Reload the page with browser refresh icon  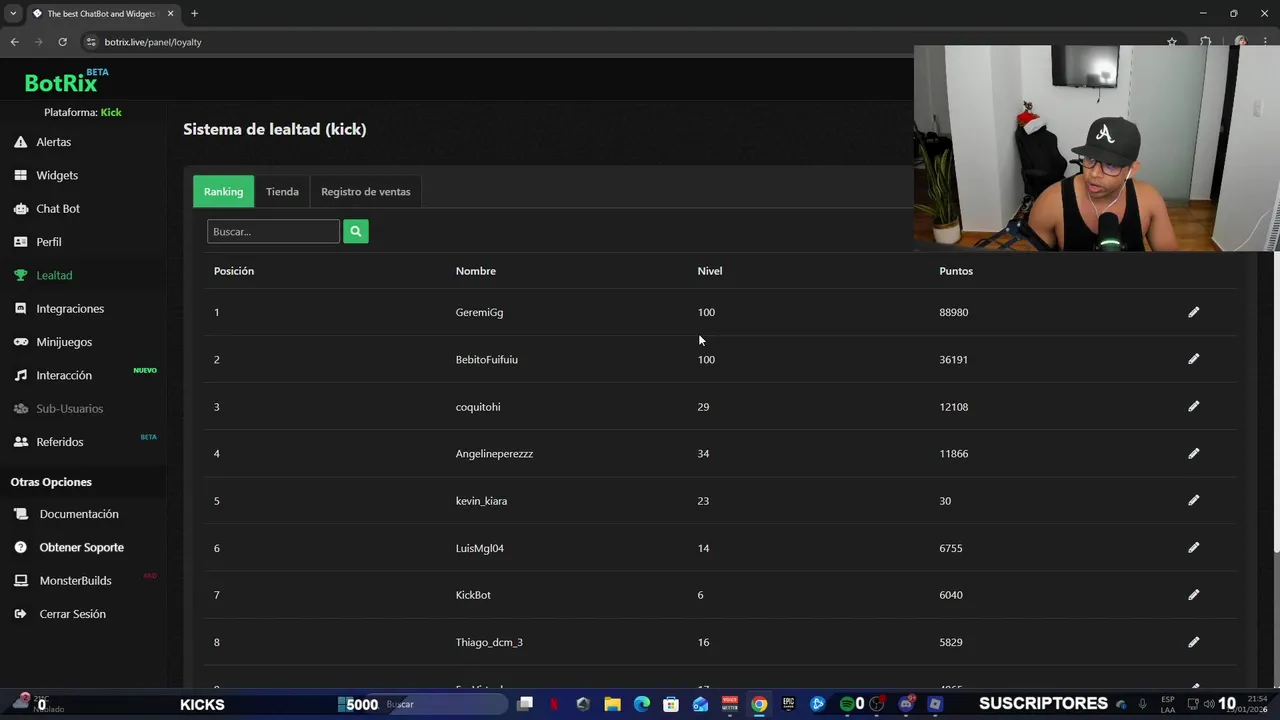[62, 42]
